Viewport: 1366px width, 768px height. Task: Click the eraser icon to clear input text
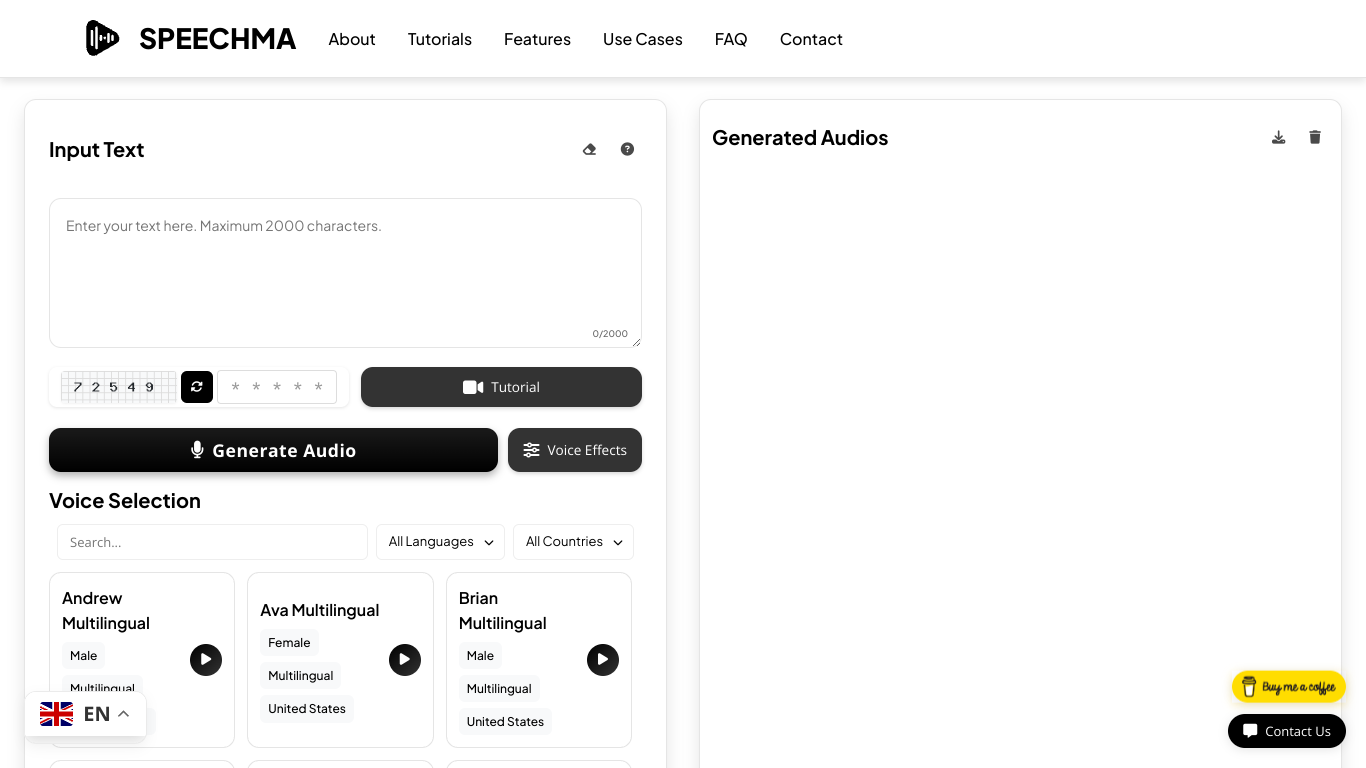(x=589, y=149)
